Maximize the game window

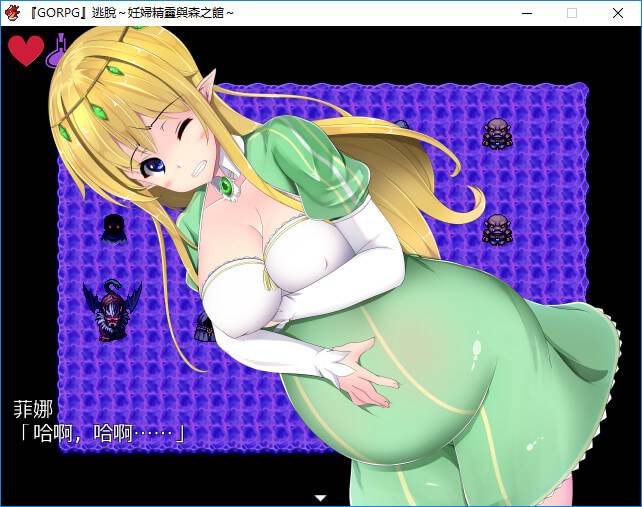click(x=572, y=12)
